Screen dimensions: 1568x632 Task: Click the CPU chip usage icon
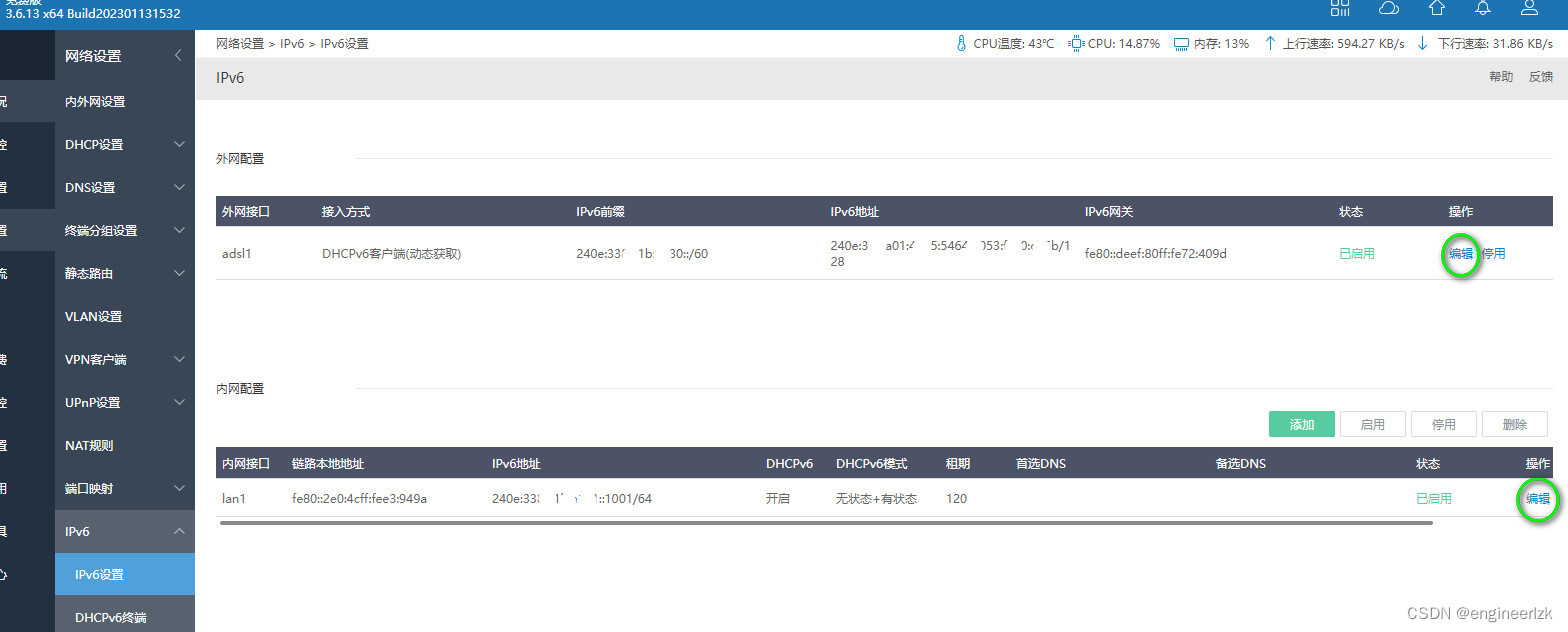[x=1076, y=44]
